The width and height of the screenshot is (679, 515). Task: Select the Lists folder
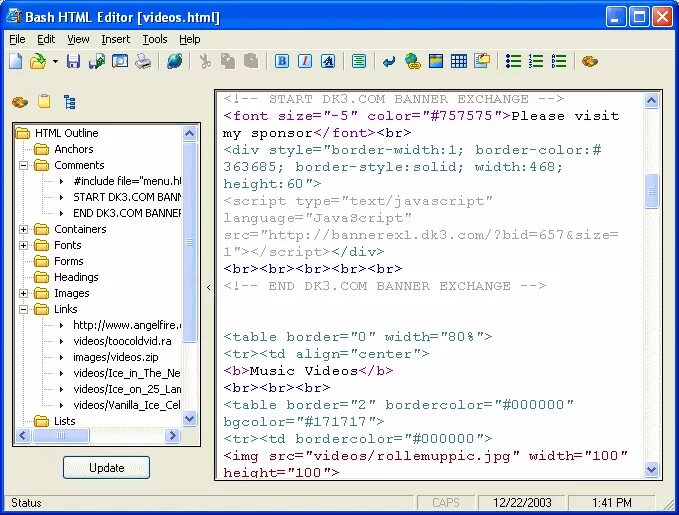pyautogui.click(x=65, y=421)
